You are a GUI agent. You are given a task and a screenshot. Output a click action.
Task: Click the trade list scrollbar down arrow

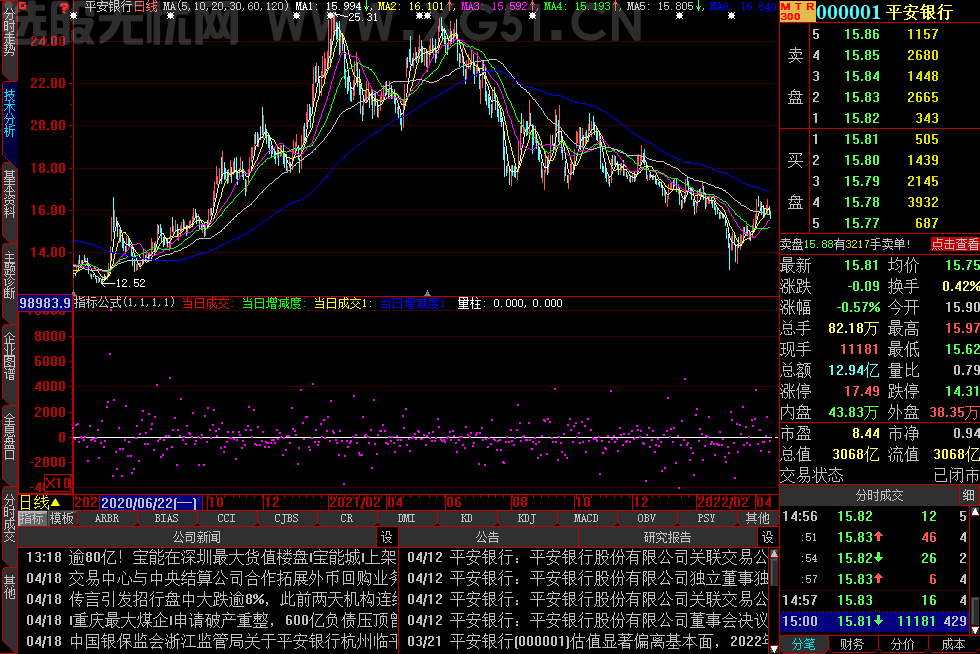point(974,630)
